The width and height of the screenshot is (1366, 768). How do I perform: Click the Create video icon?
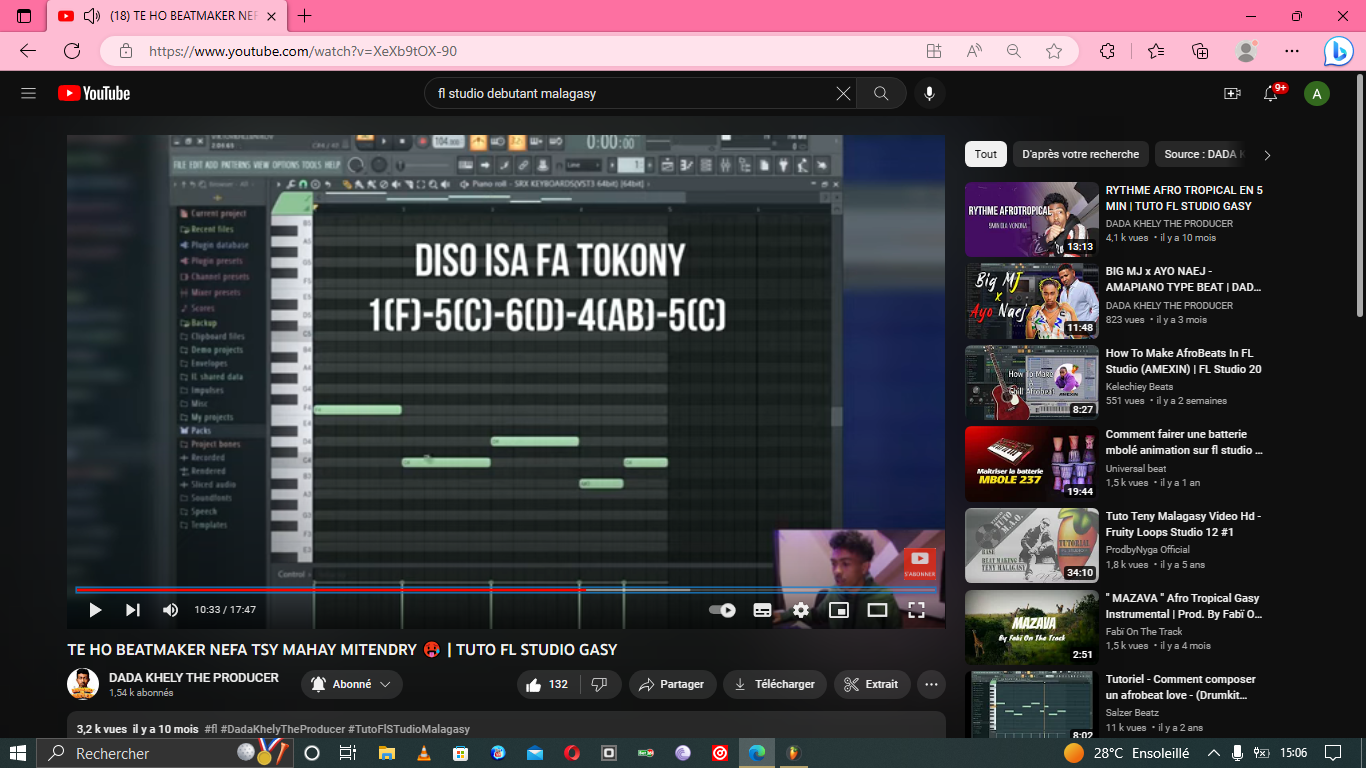pyautogui.click(x=1232, y=93)
